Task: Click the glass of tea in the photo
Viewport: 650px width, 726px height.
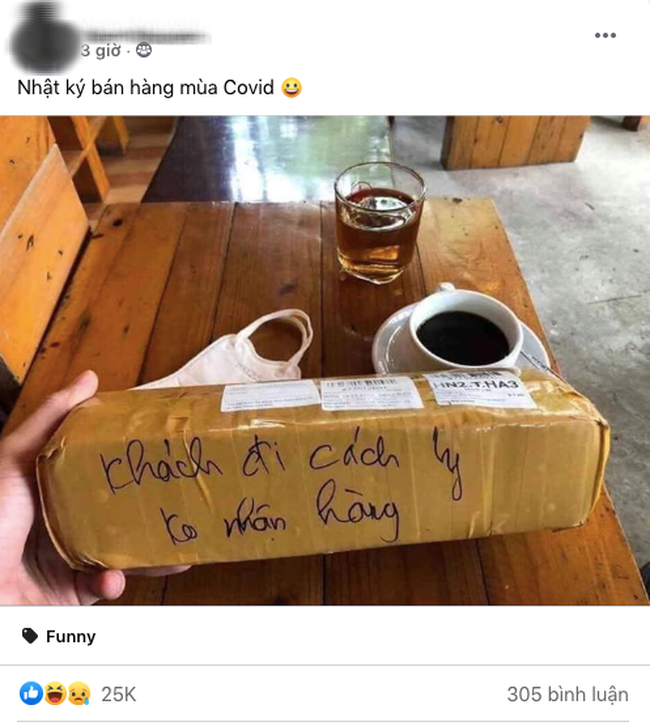Action: pyautogui.click(x=379, y=223)
